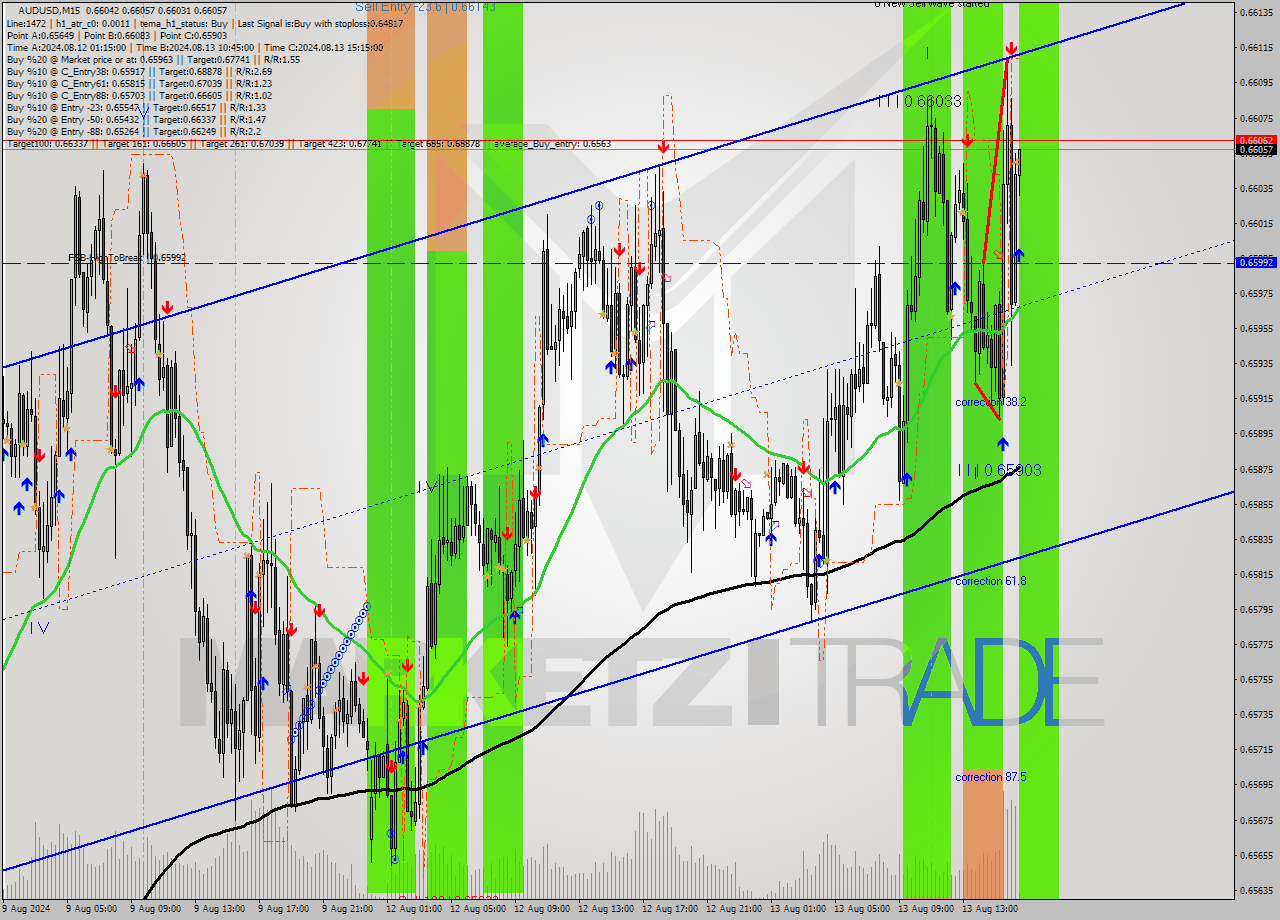
Task: Click the 0.65755 price axis label
Action: point(1256,679)
